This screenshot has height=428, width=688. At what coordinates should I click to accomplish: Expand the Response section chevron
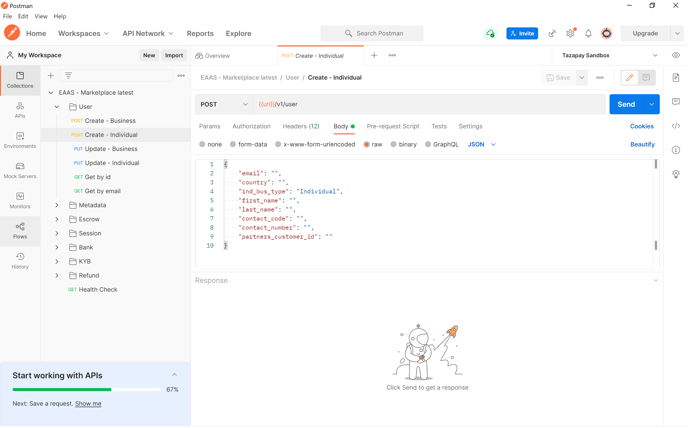[x=656, y=281]
